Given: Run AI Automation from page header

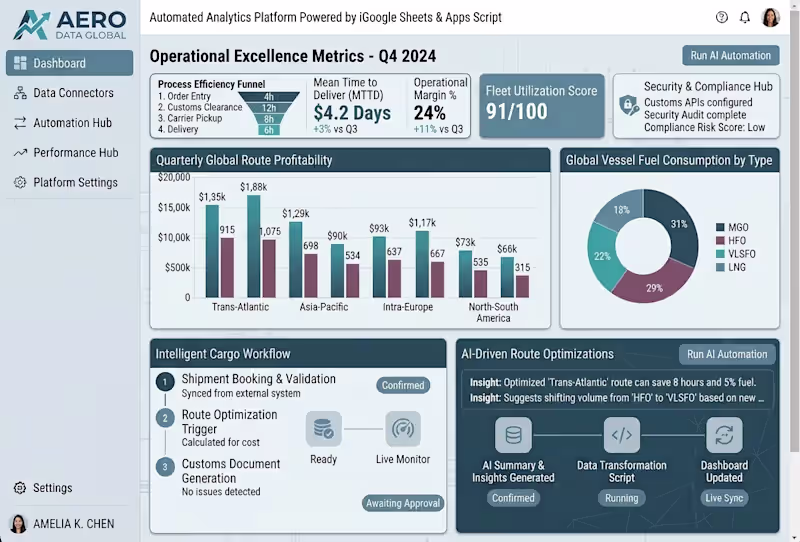Looking at the screenshot, I should pyautogui.click(x=731, y=55).
